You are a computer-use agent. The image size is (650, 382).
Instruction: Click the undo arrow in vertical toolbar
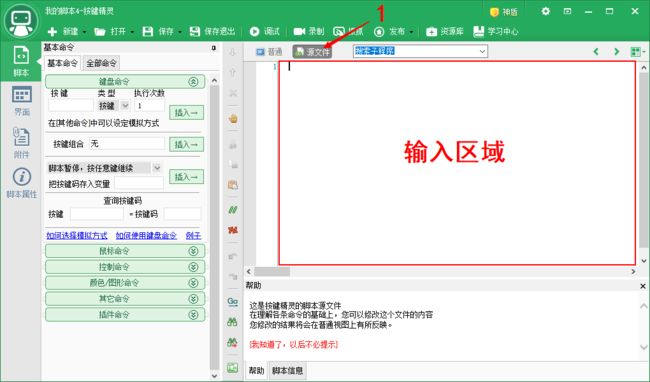click(233, 256)
